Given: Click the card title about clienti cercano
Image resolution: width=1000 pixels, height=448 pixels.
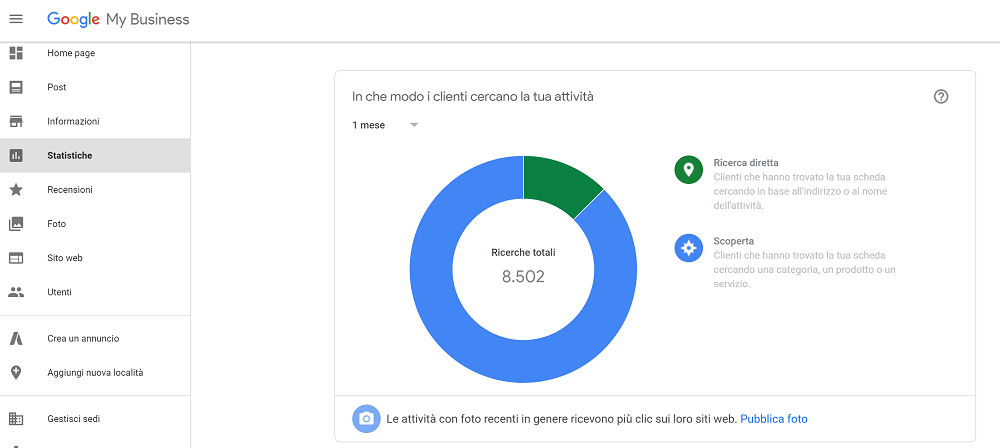Looking at the screenshot, I should coord(473,96).
